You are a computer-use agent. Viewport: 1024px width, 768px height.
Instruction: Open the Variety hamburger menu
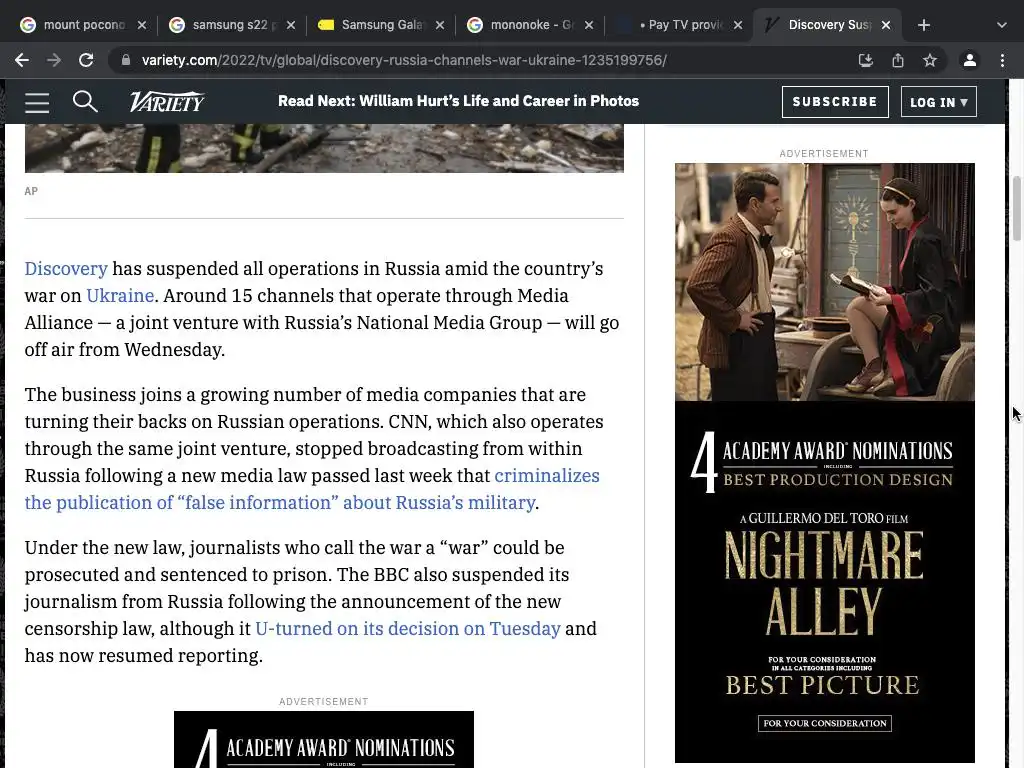tap(37, 102)
